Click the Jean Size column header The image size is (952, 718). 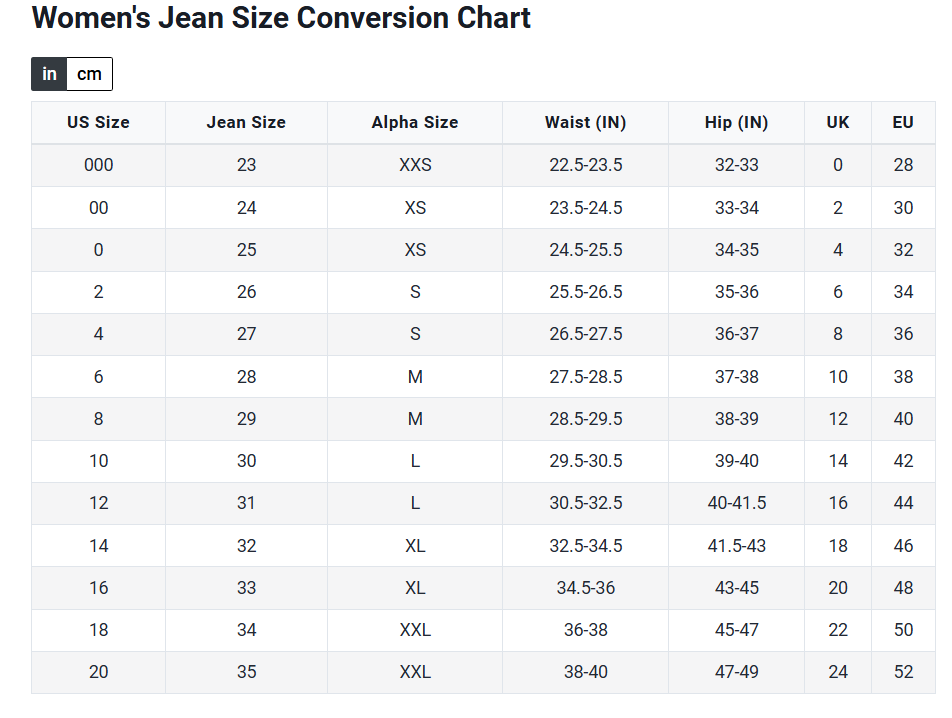[246, 123]
